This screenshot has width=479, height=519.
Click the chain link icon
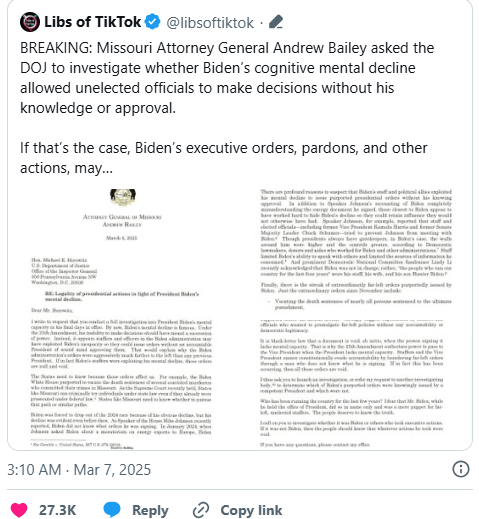[201, 510]
